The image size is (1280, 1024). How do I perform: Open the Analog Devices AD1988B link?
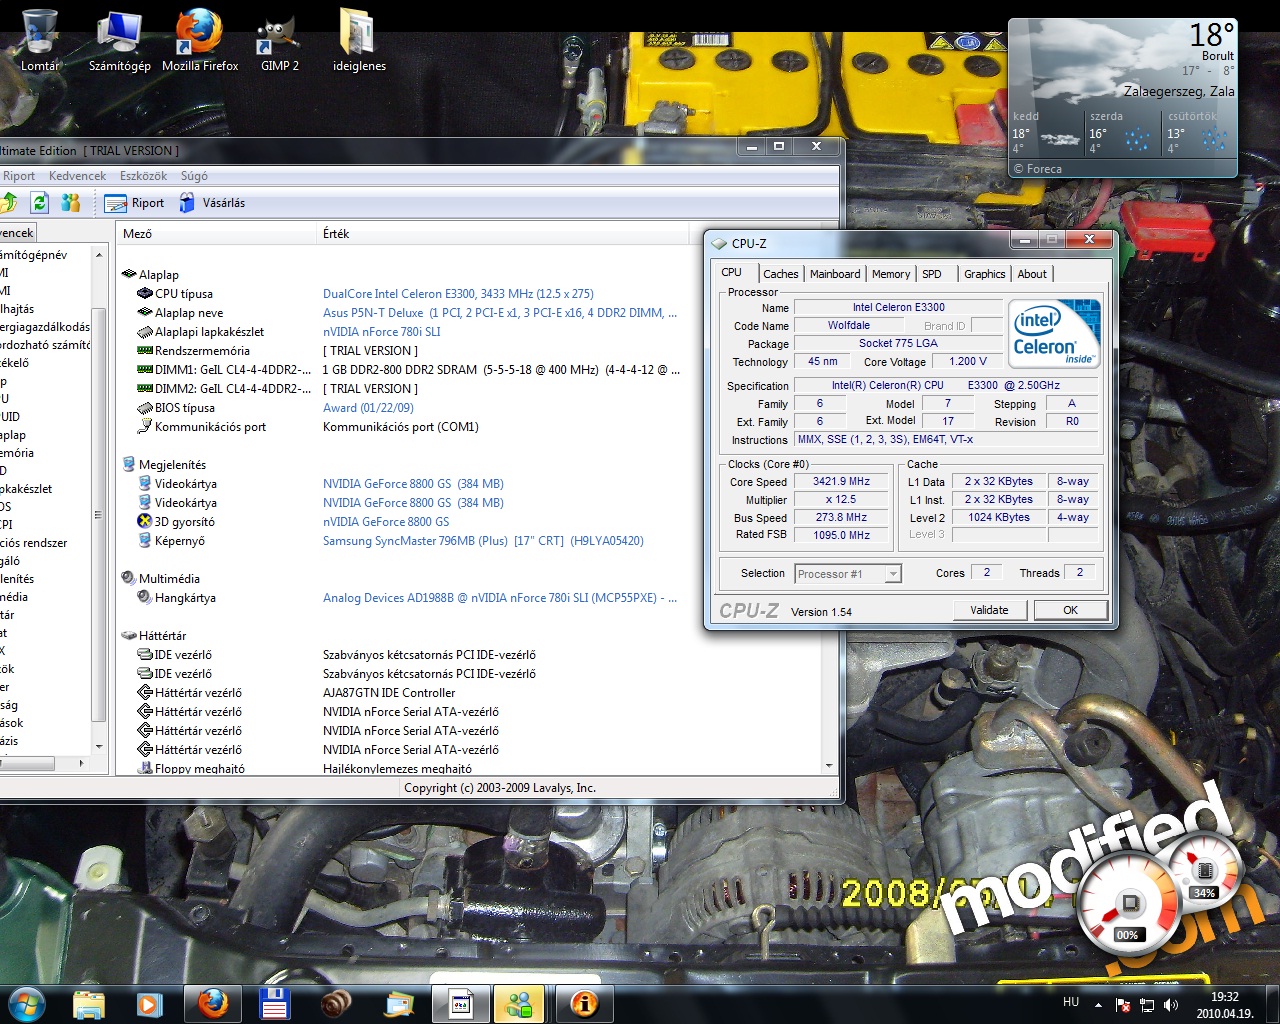pyautogui.click(x=500, y=598)
